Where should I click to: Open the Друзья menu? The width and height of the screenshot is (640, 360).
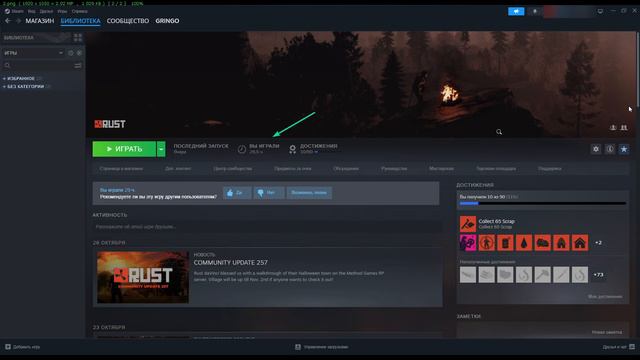[46, 11]
